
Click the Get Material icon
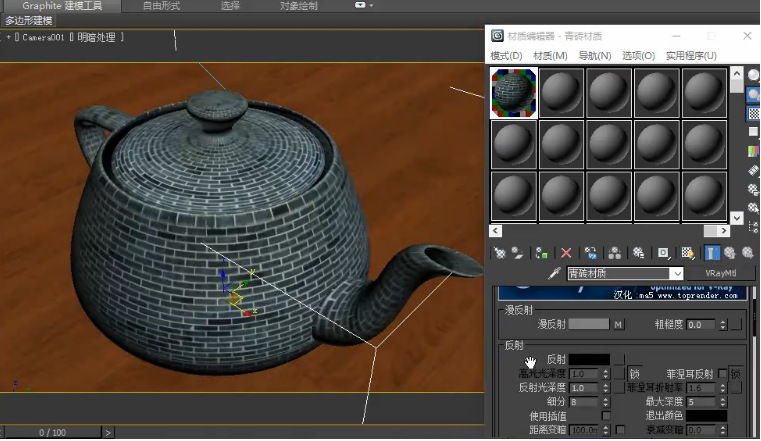click(499, 253)
